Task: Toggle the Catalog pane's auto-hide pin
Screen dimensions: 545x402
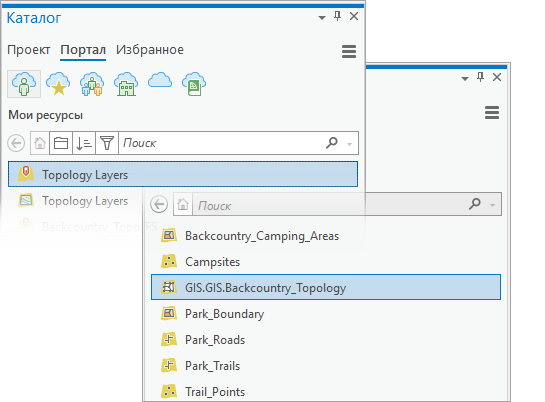Action: pos(337,16)
